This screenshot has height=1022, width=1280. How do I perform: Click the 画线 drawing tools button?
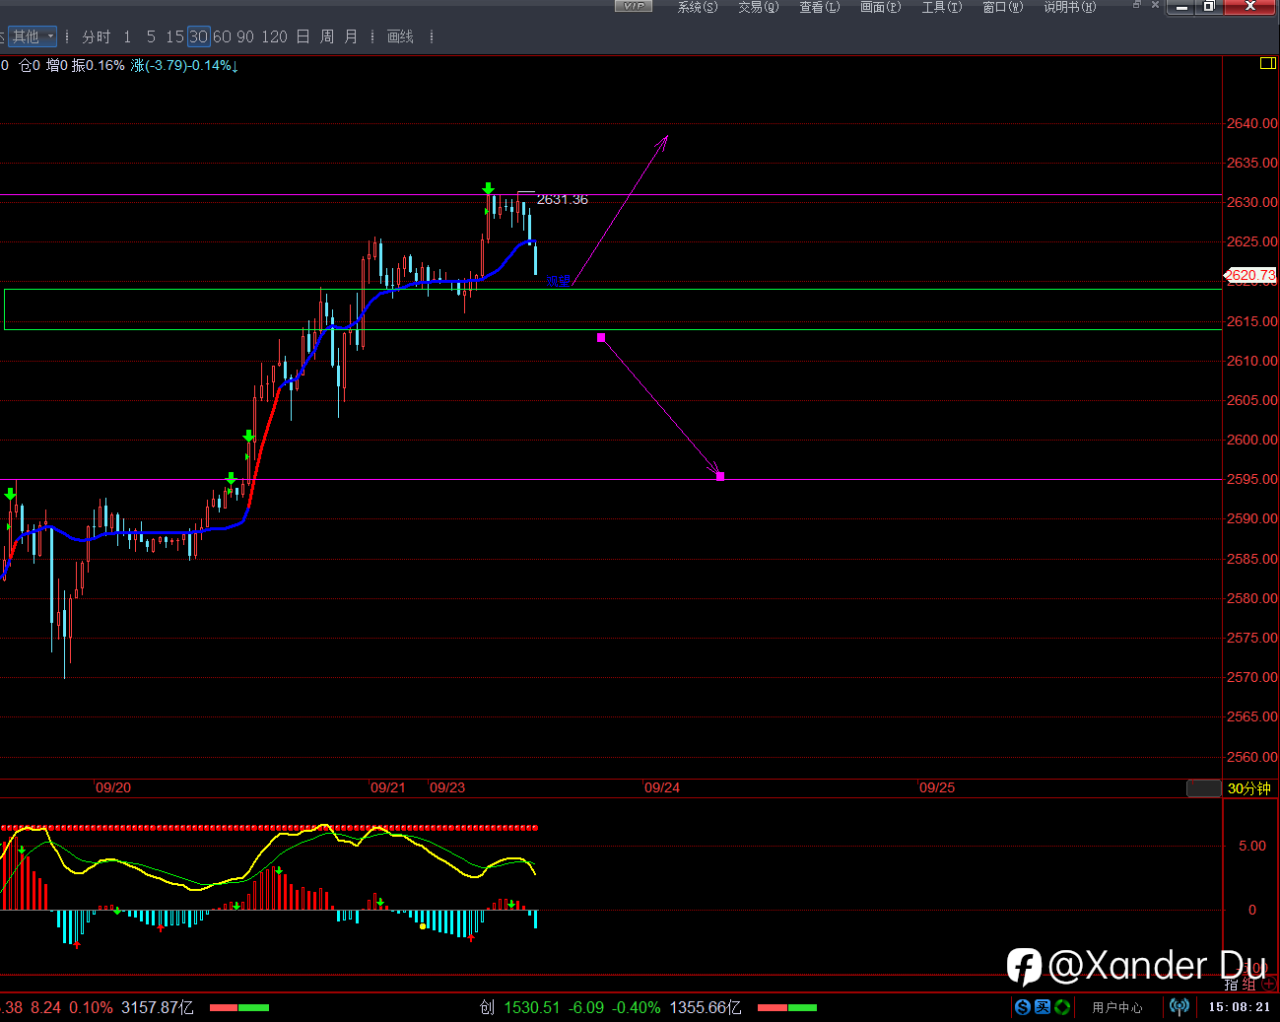[400, 37]
